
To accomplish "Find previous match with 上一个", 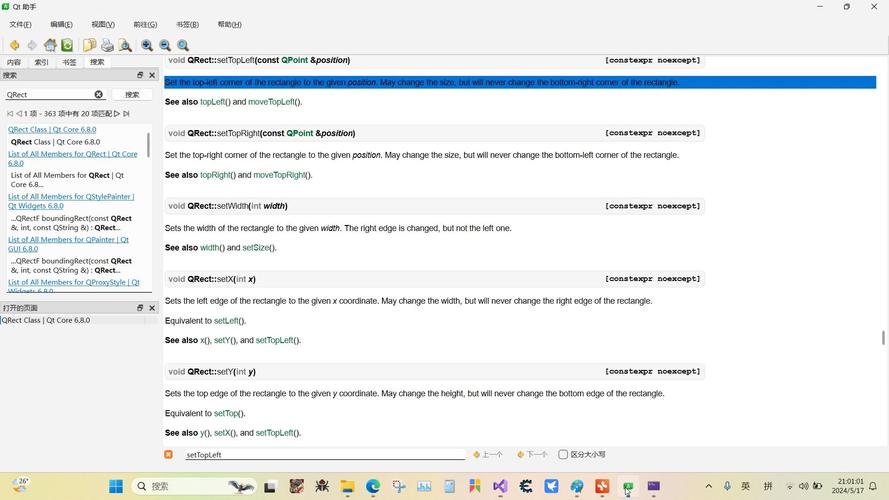I will point(488,455).
